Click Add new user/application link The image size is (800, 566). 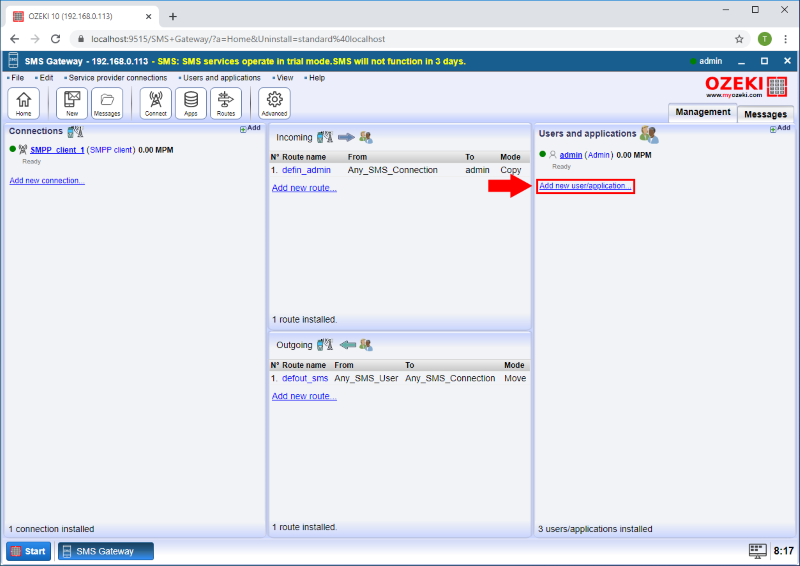[x=585, y=186]
